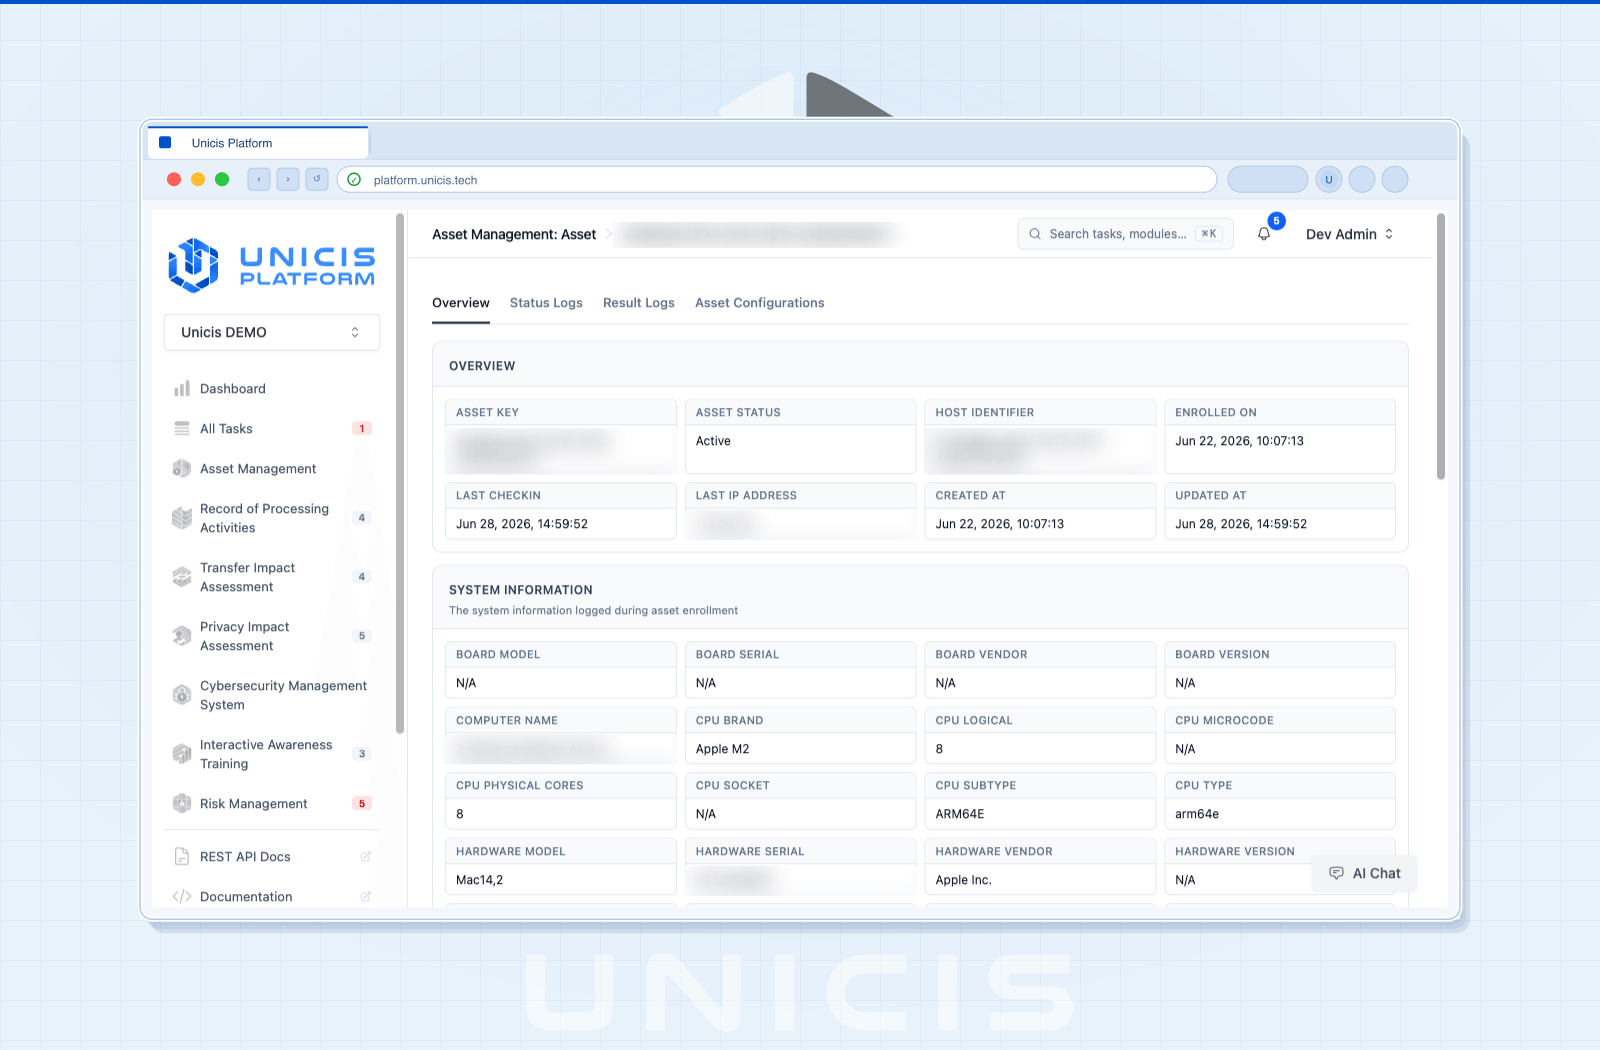Click the REST API Docs document icon
Screen dimensions: 1600x1050
click(x=182, y=856)
